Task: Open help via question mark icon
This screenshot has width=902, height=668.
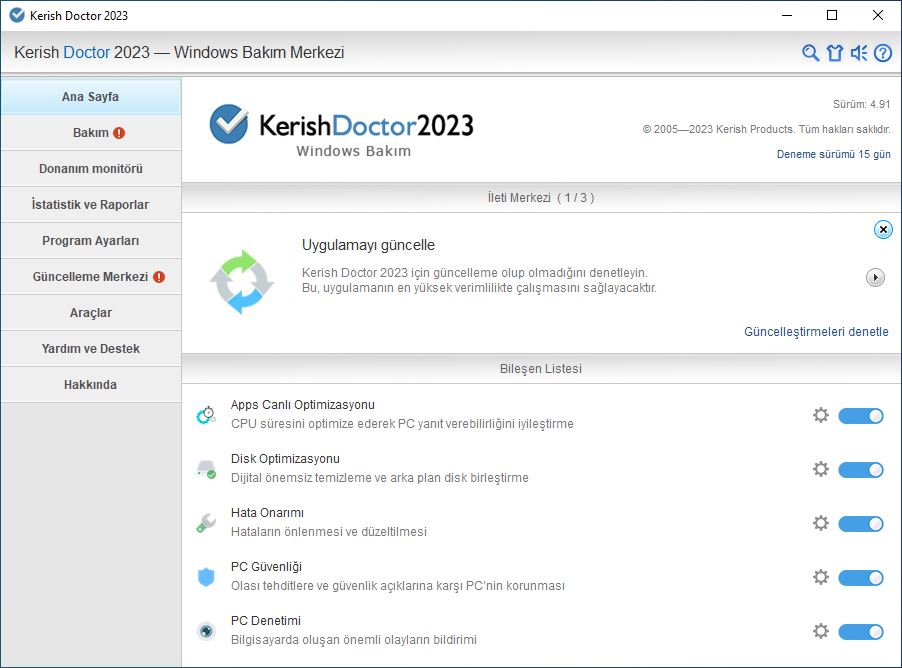Action: (883, 53)
